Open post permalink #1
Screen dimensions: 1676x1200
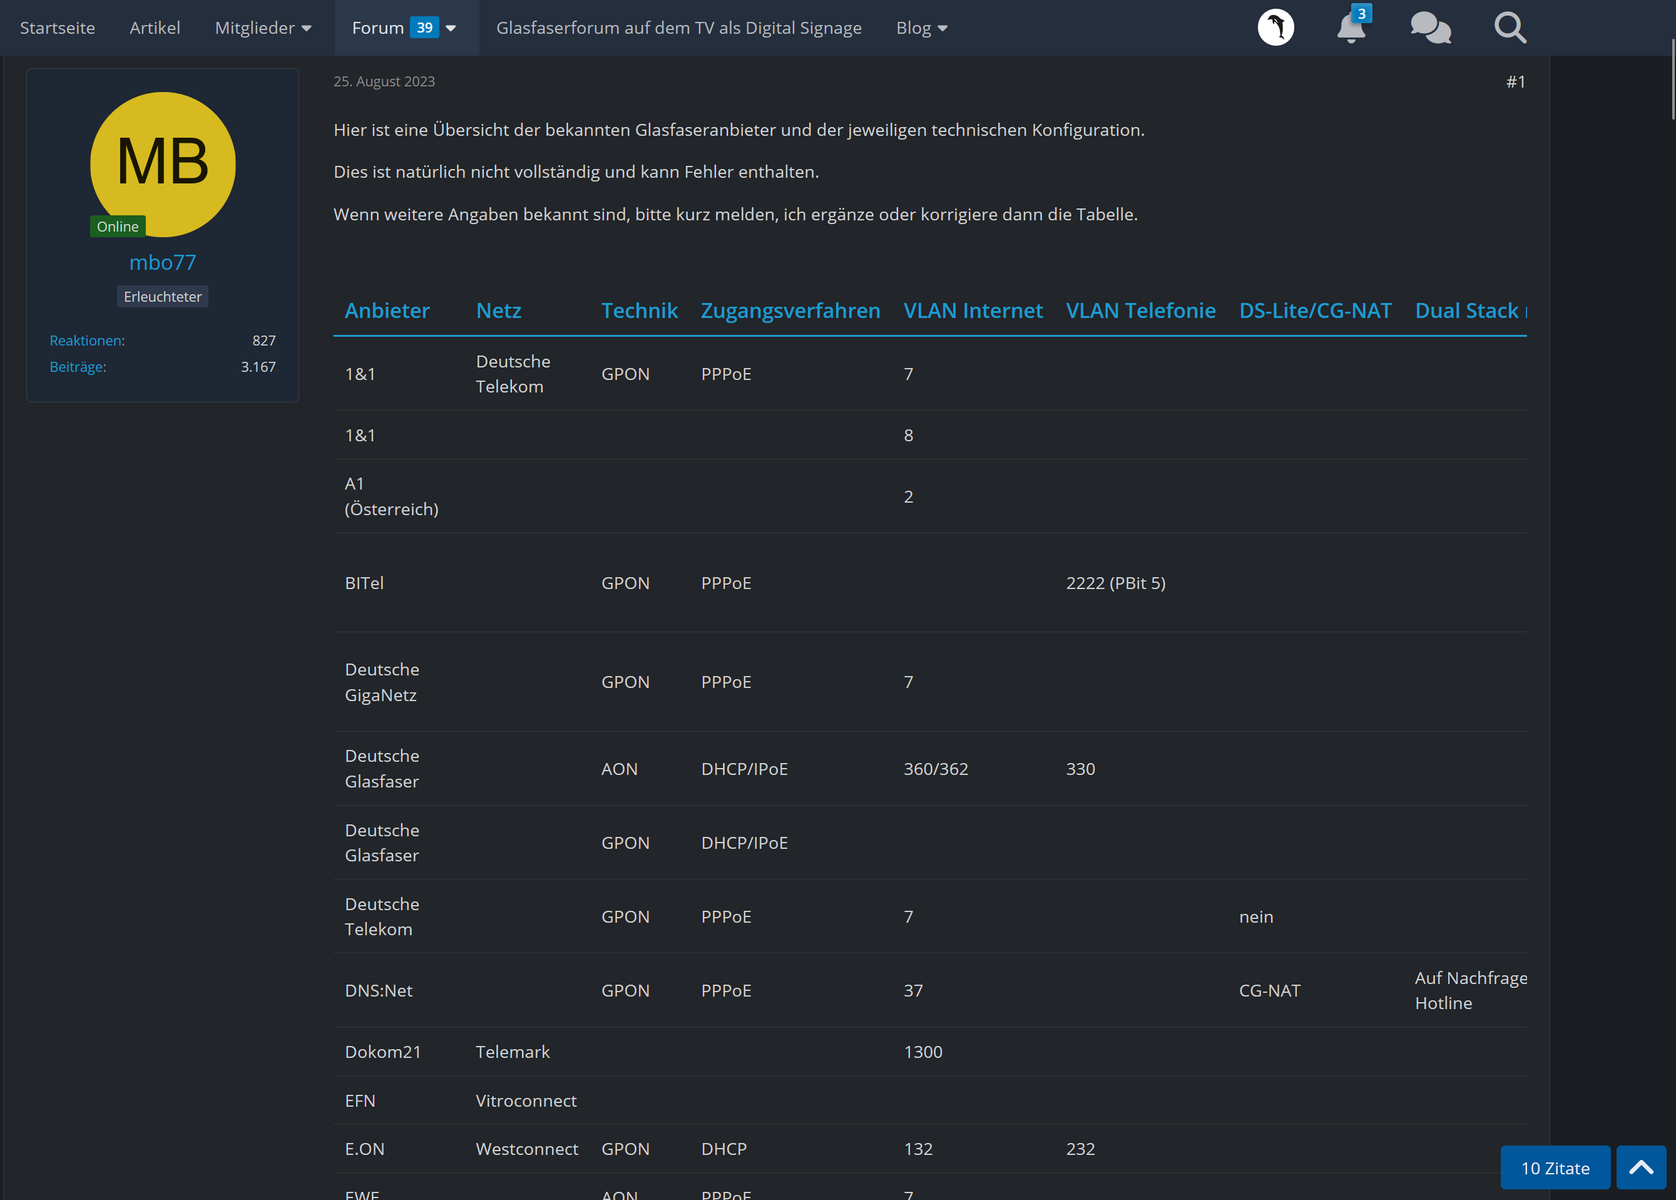click(x=1516, y=82)
